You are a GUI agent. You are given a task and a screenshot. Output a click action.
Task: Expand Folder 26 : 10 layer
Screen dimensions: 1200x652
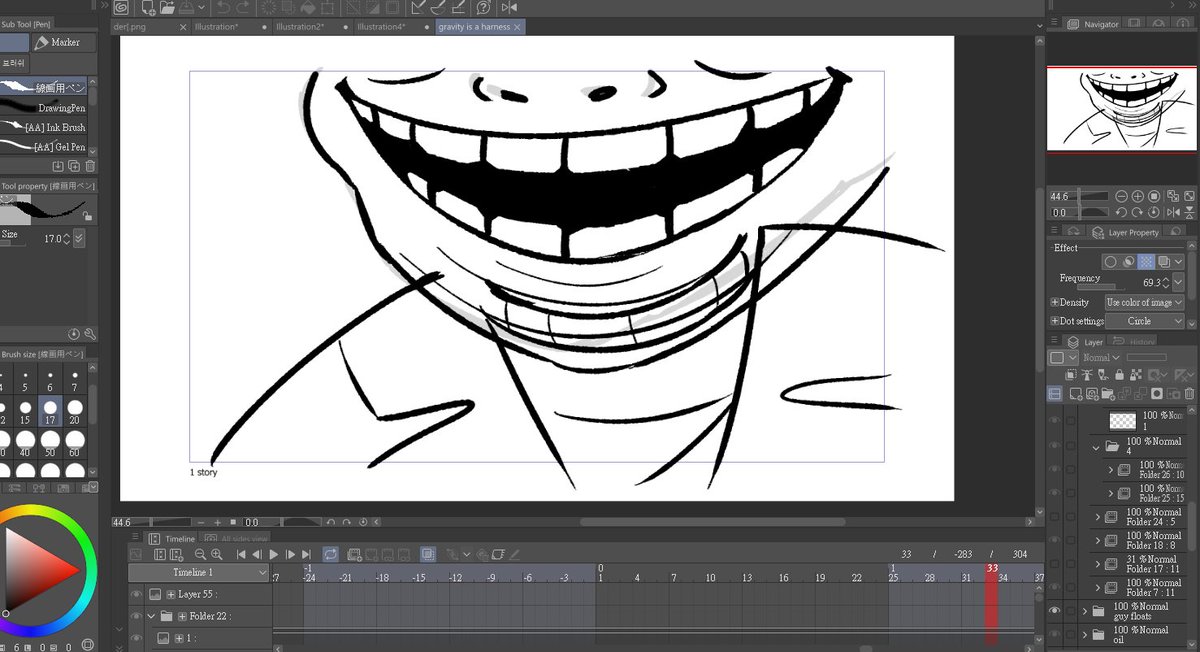pos(1111,470)
